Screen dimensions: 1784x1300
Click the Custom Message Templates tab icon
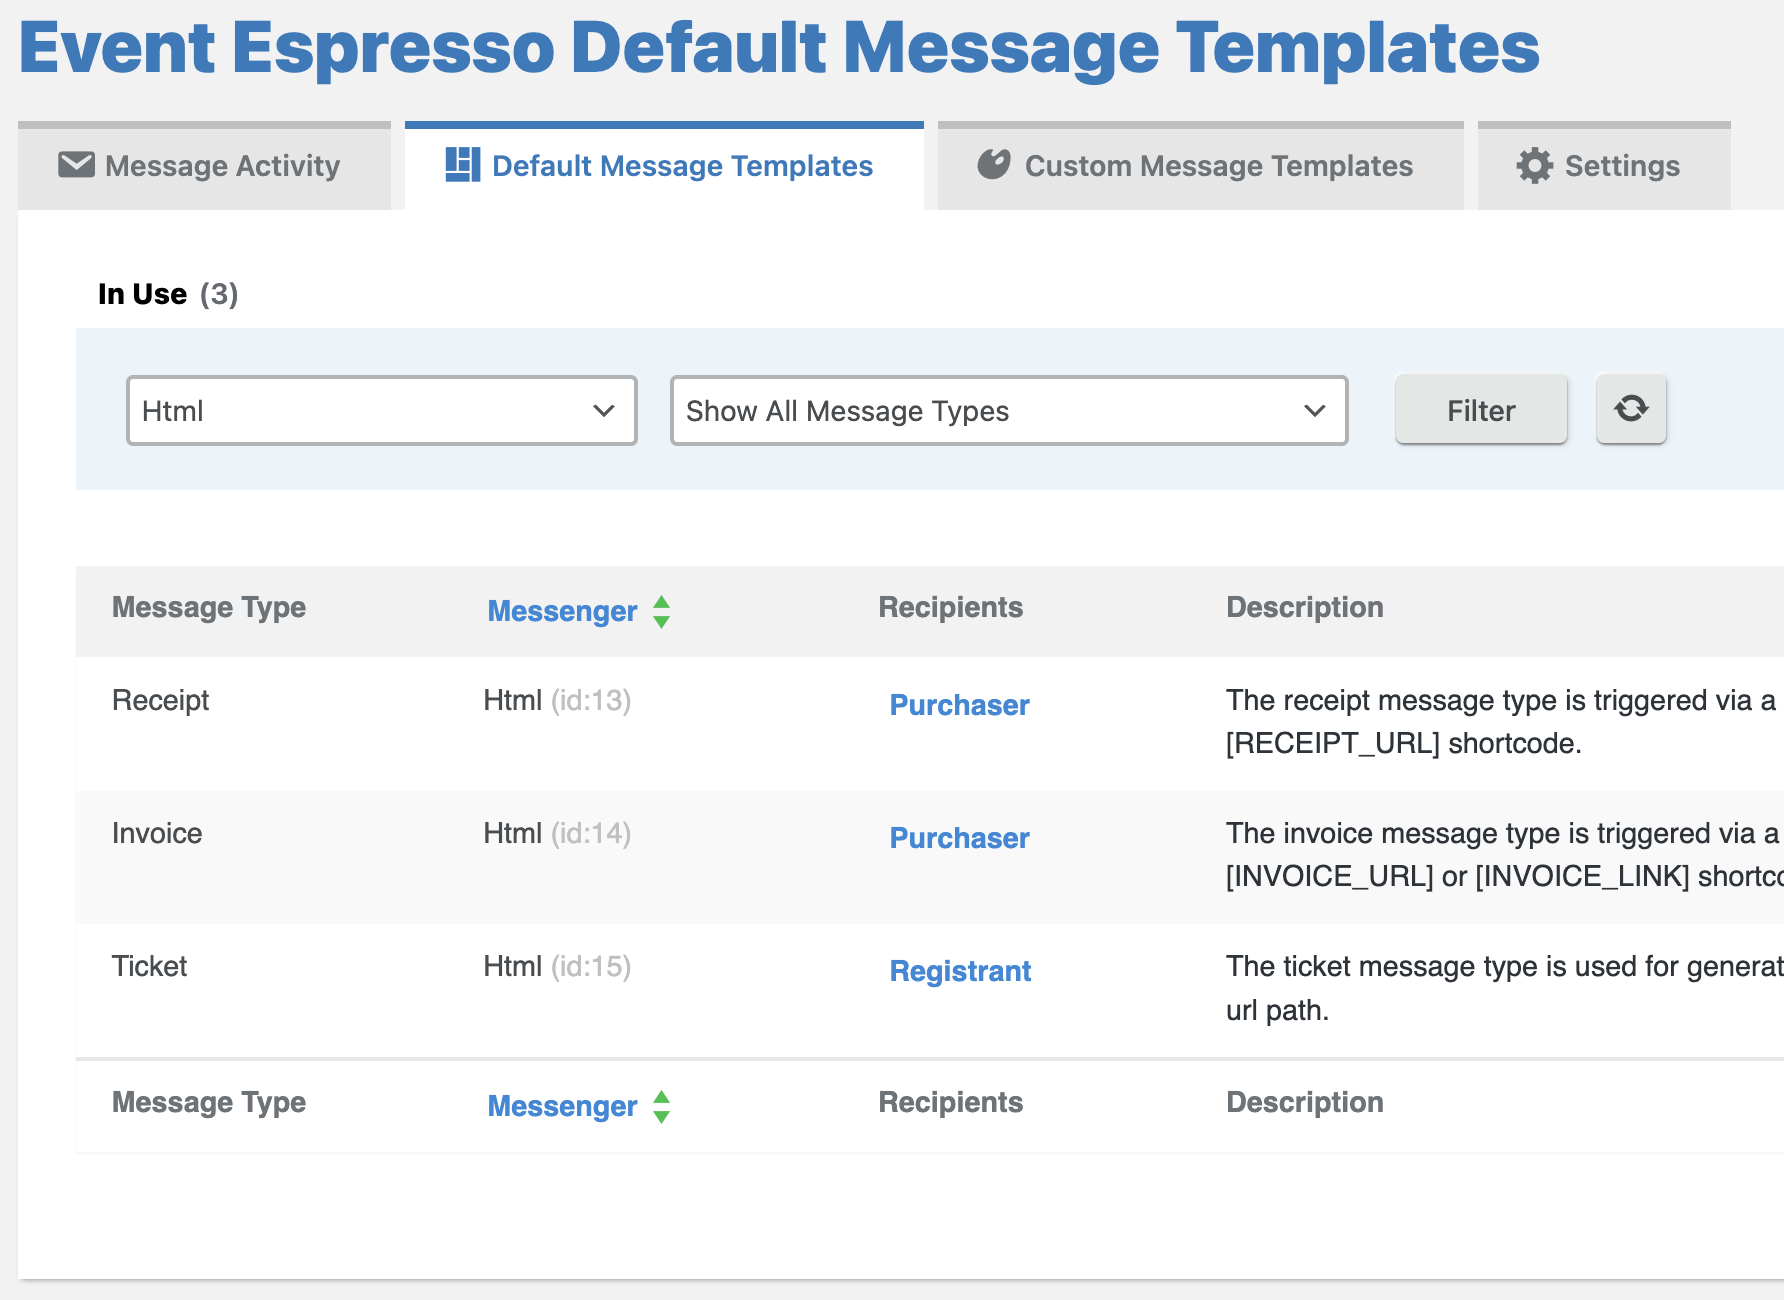click(x=994, y=164)
